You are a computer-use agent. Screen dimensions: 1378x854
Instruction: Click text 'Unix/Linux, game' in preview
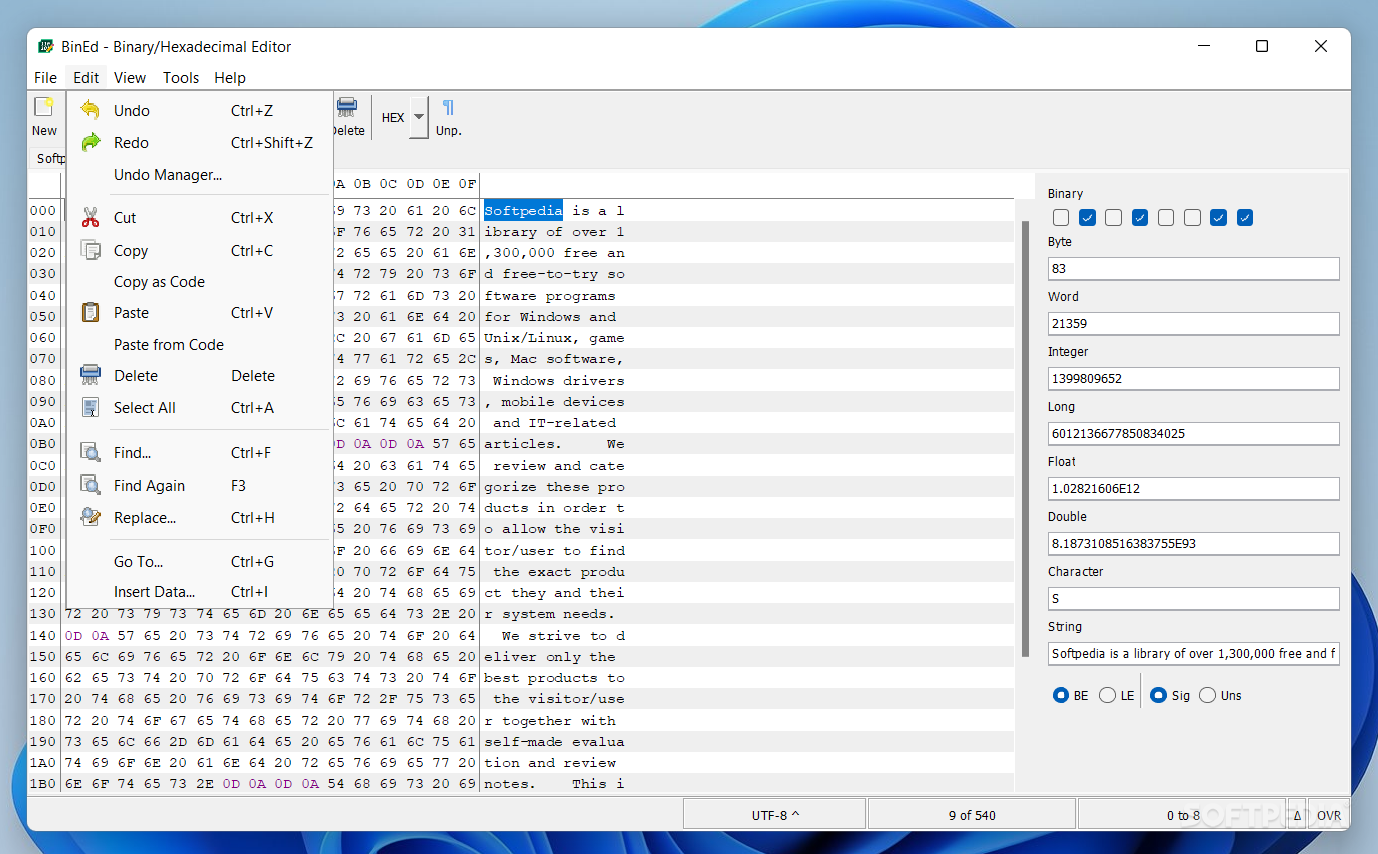(x=554, y=338)
